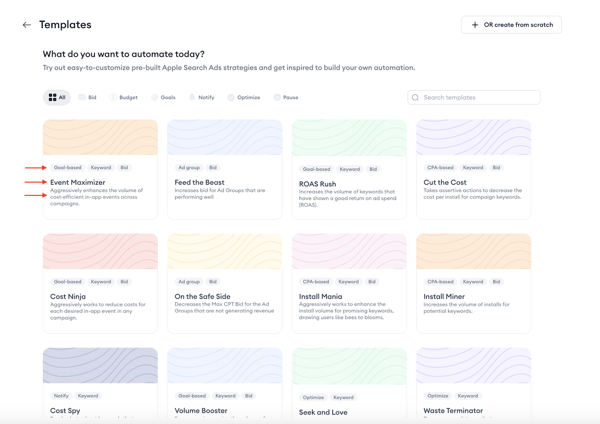The width and height of the screenshot is (600, 424).
Task: Click Goal-based tag on Event Maximizer card
Action: pyautogui.click(x=67, y=168)
